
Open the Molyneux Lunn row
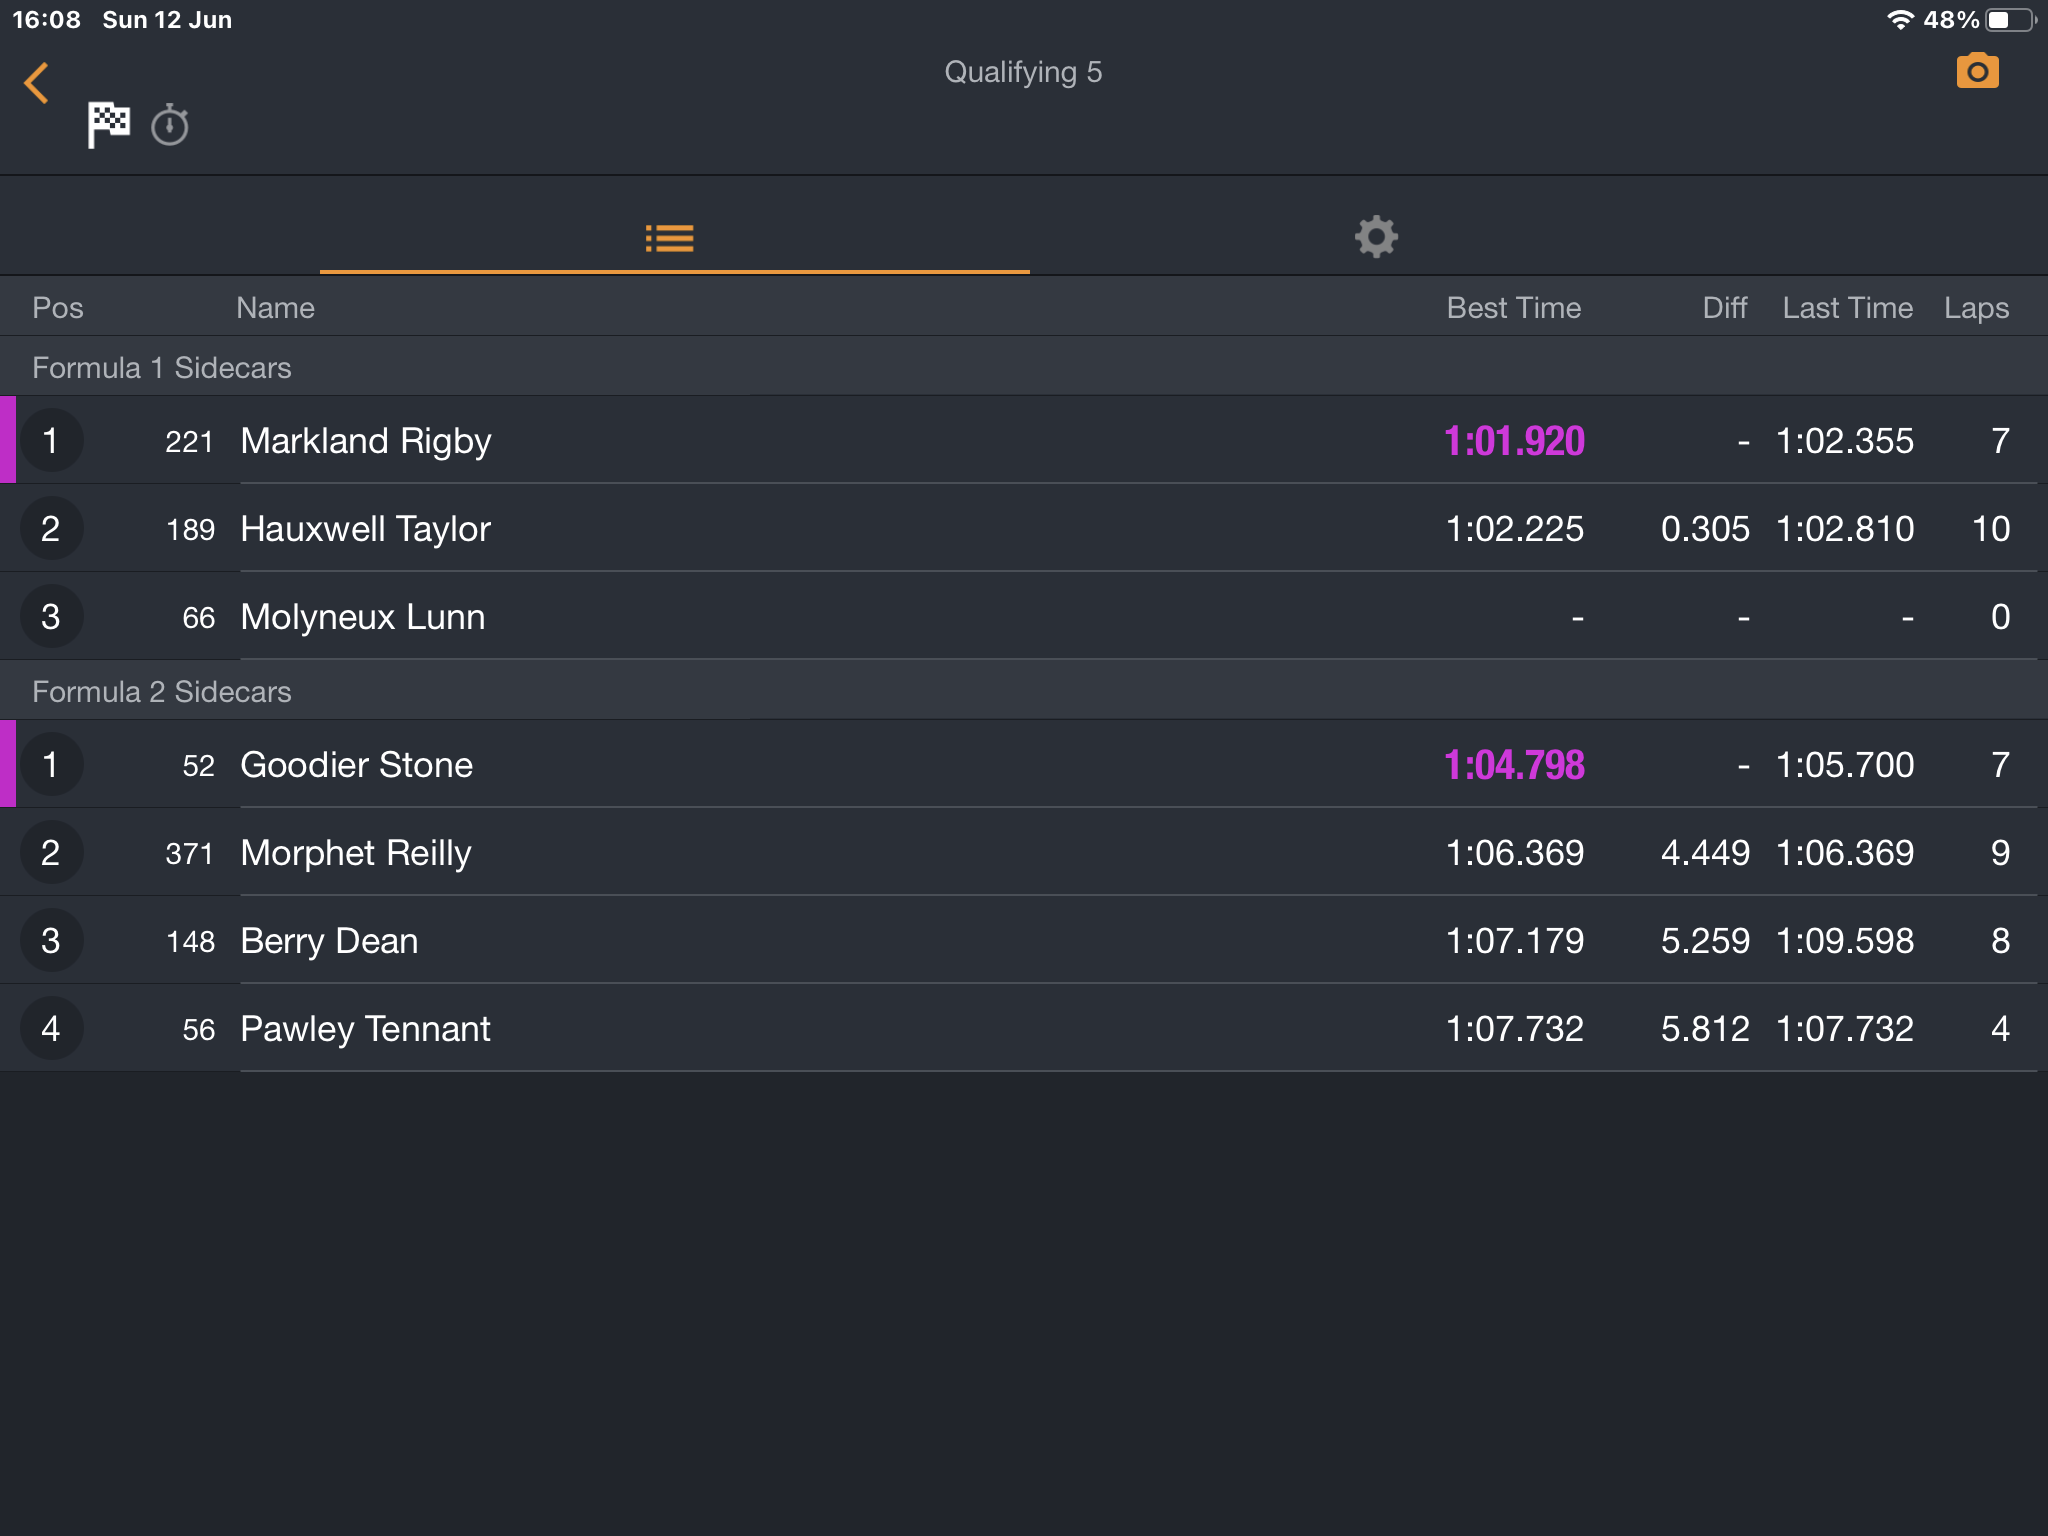pos(1024,616)
